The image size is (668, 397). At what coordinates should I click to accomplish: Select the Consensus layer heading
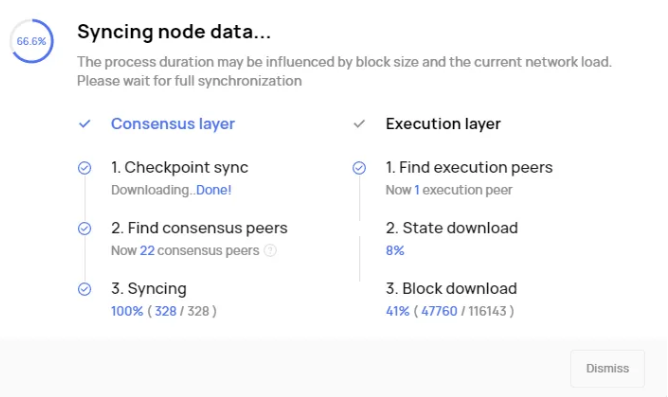(173, 124)
